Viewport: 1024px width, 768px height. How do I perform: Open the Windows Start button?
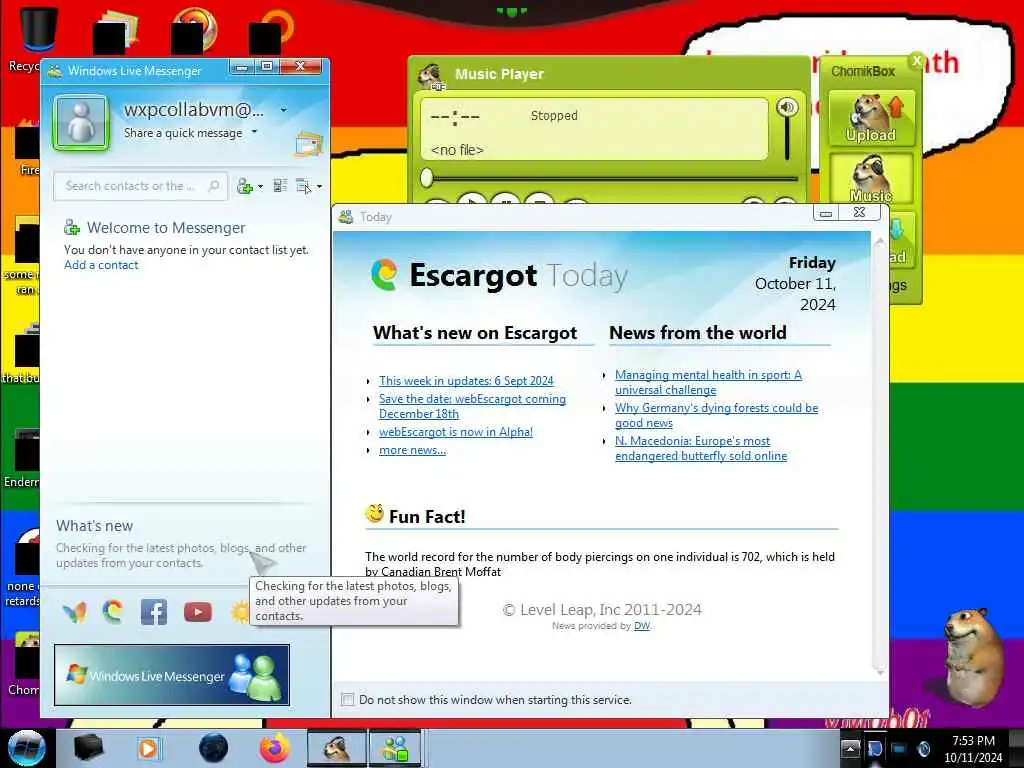click(27, 748)
